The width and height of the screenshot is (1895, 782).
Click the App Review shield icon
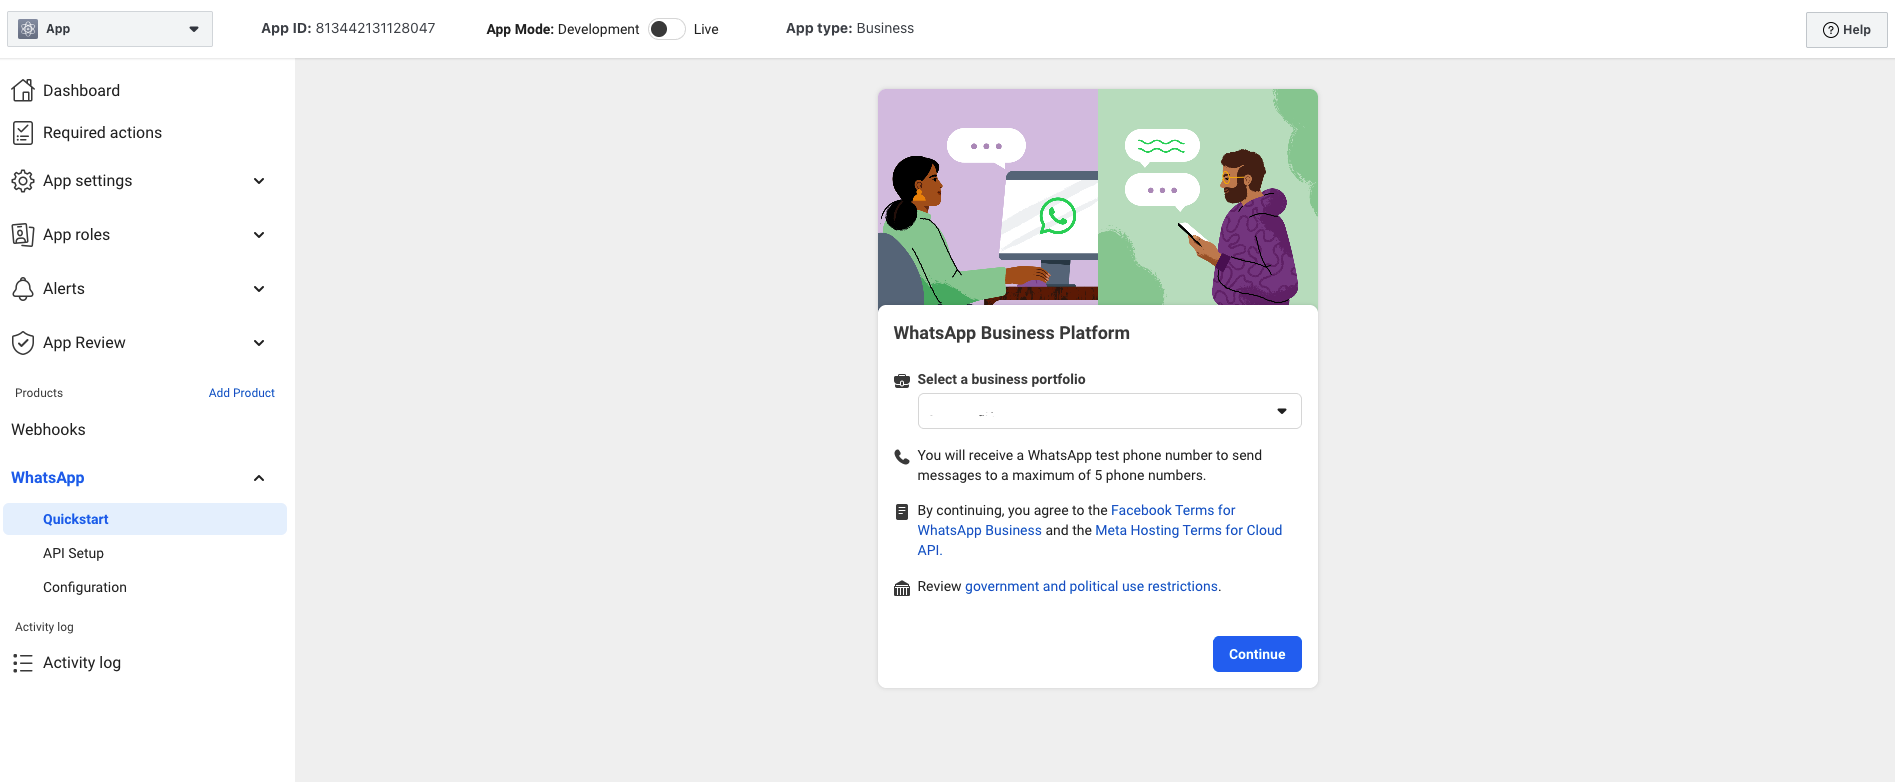23,343
